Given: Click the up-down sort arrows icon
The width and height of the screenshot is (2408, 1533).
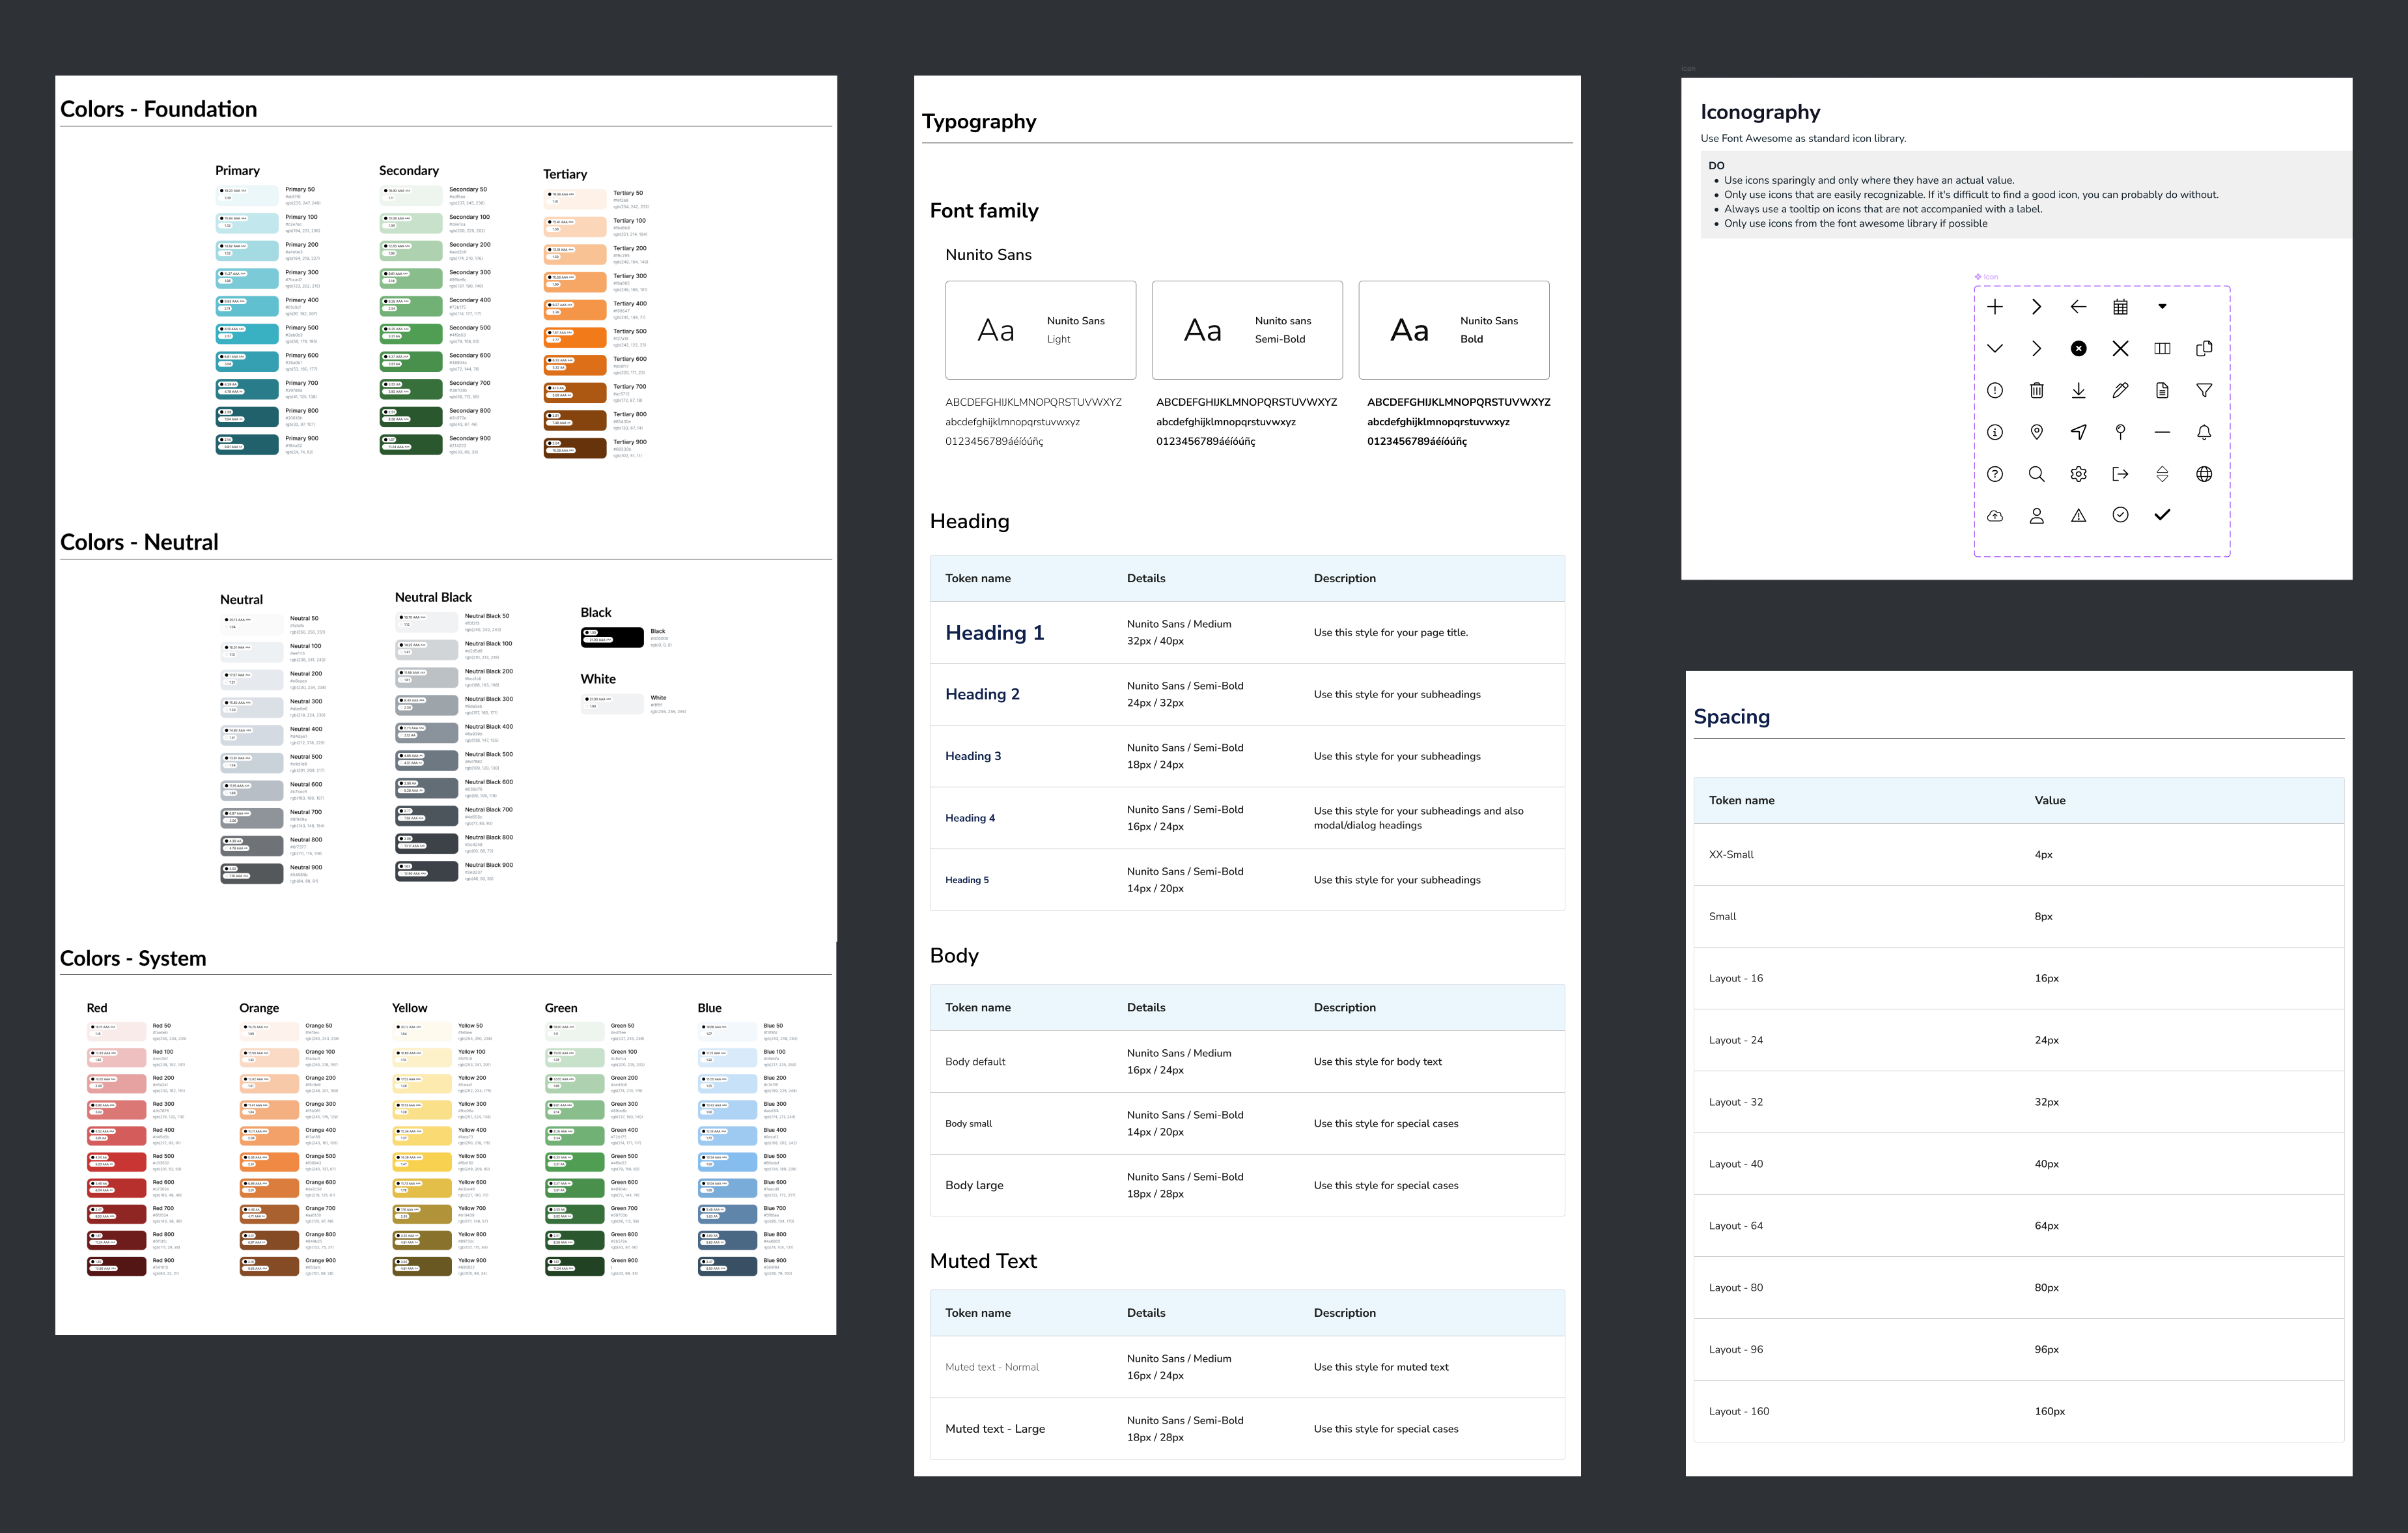Looking at the screenshot, I should click(x=2162, y=474).
